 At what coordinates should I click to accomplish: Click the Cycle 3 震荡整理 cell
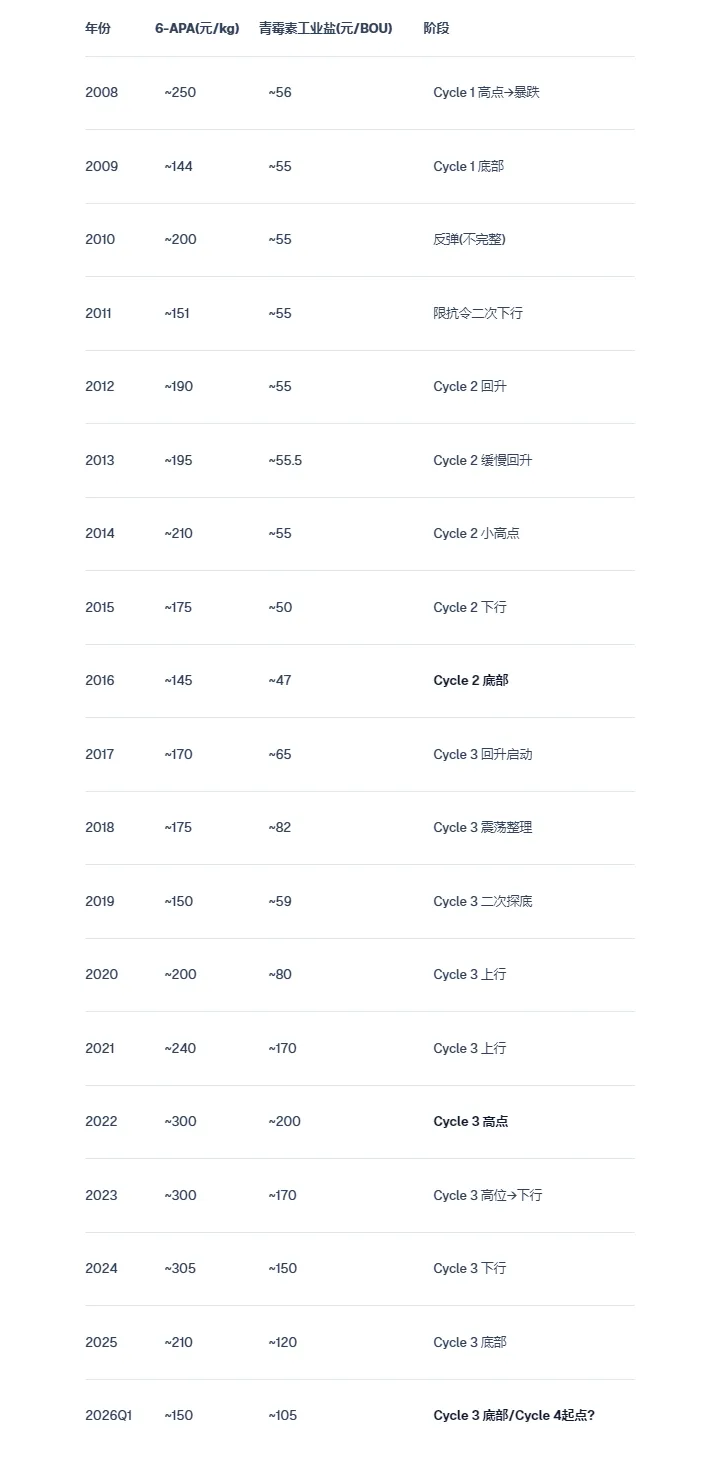[x=482, y=828]
